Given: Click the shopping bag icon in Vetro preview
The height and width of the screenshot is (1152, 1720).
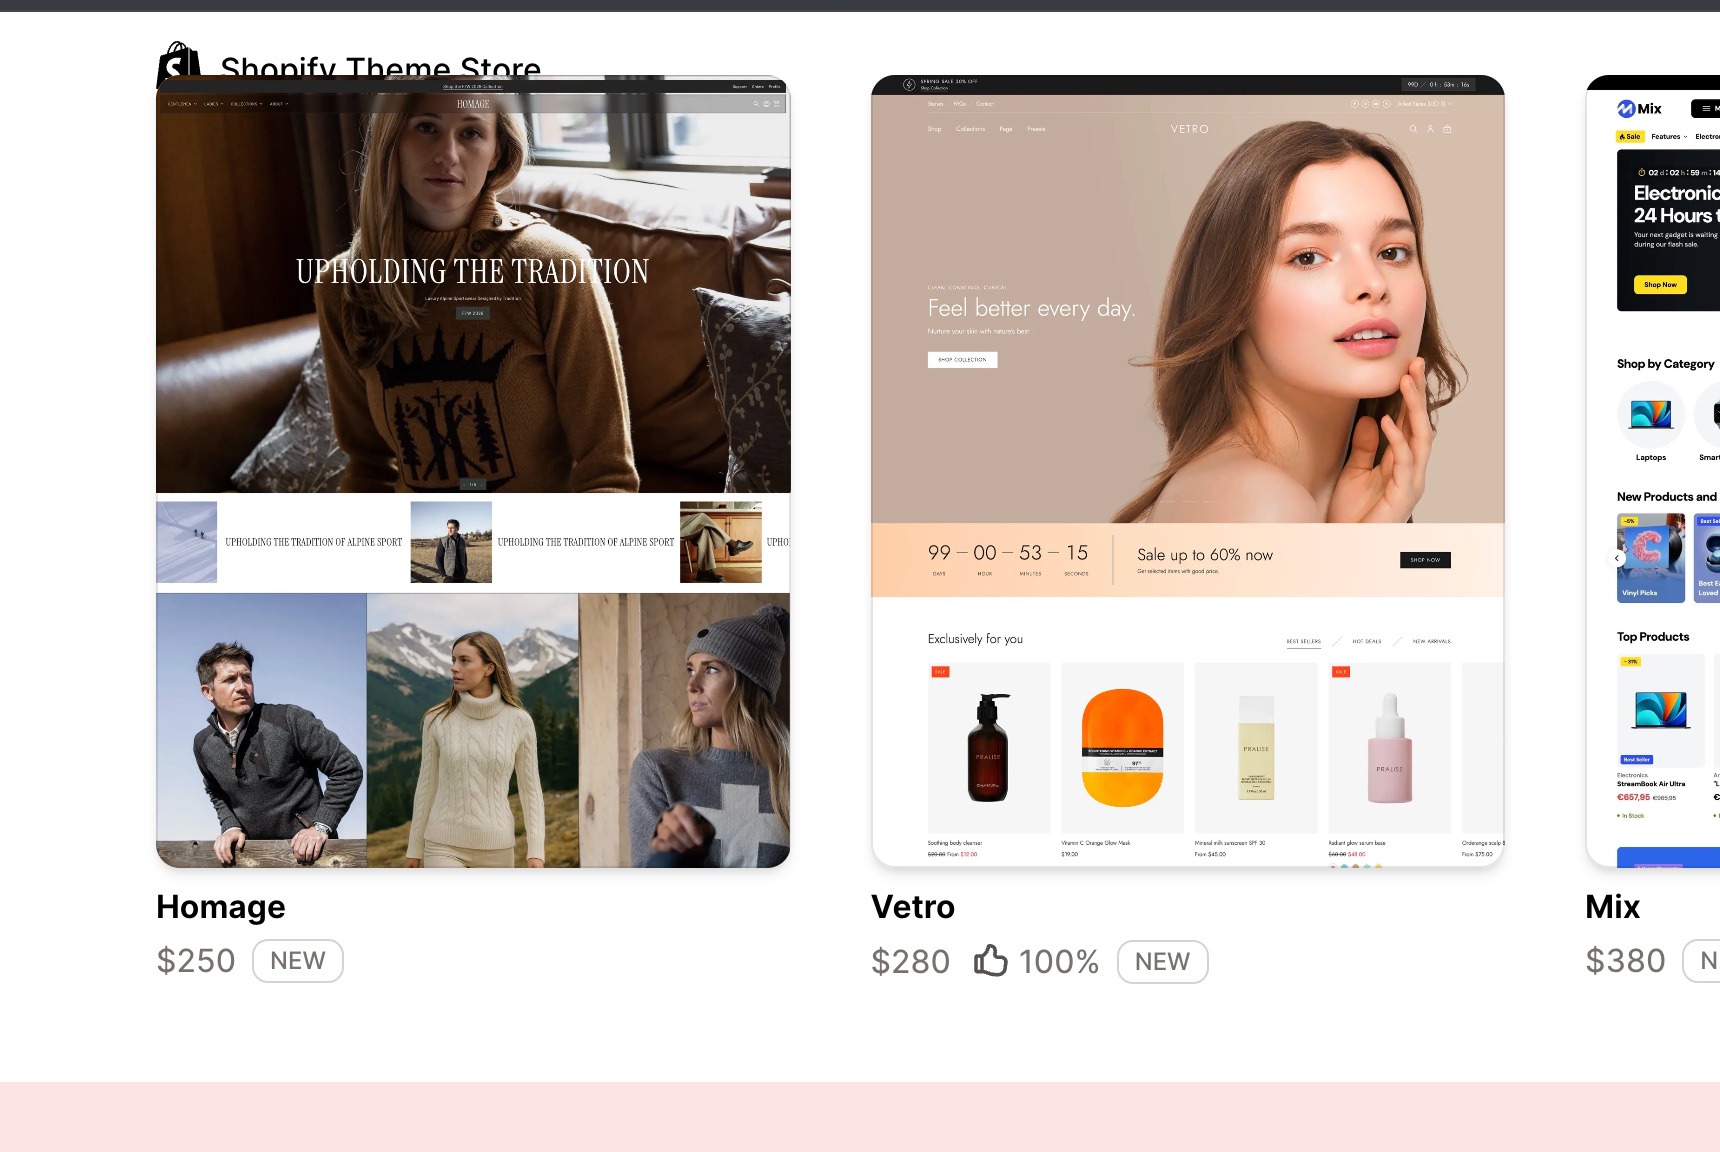Looking at the screenshot, I should pyautogui.click(x=1447, y=129).
